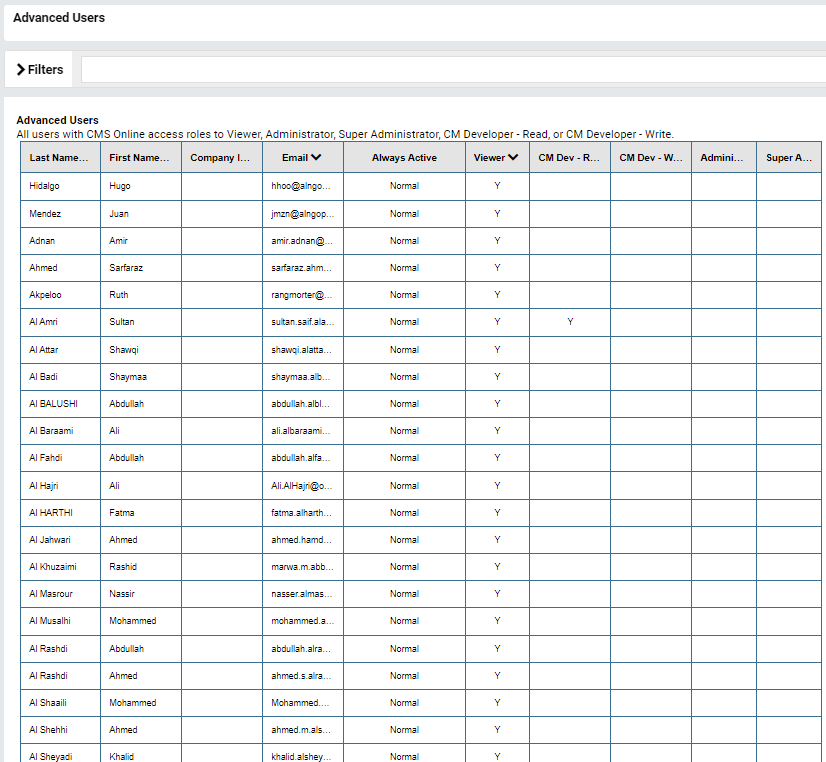The height and width of the screenshot is (762, 826).
Task: Click last name Adnan
Action: pos(42,241)
